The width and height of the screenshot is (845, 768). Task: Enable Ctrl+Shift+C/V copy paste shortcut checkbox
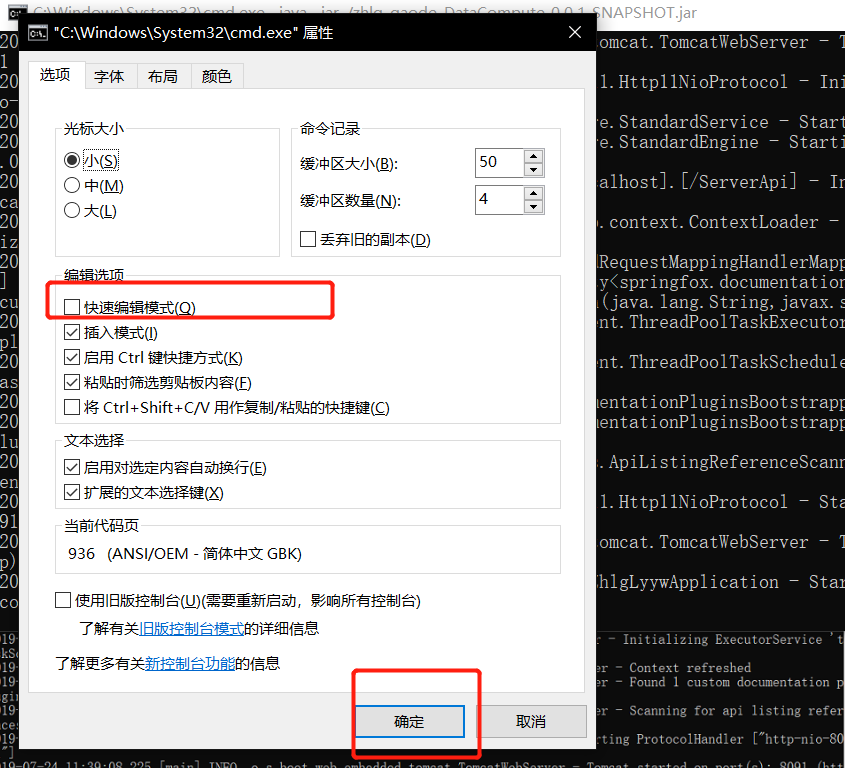(72, 407)
